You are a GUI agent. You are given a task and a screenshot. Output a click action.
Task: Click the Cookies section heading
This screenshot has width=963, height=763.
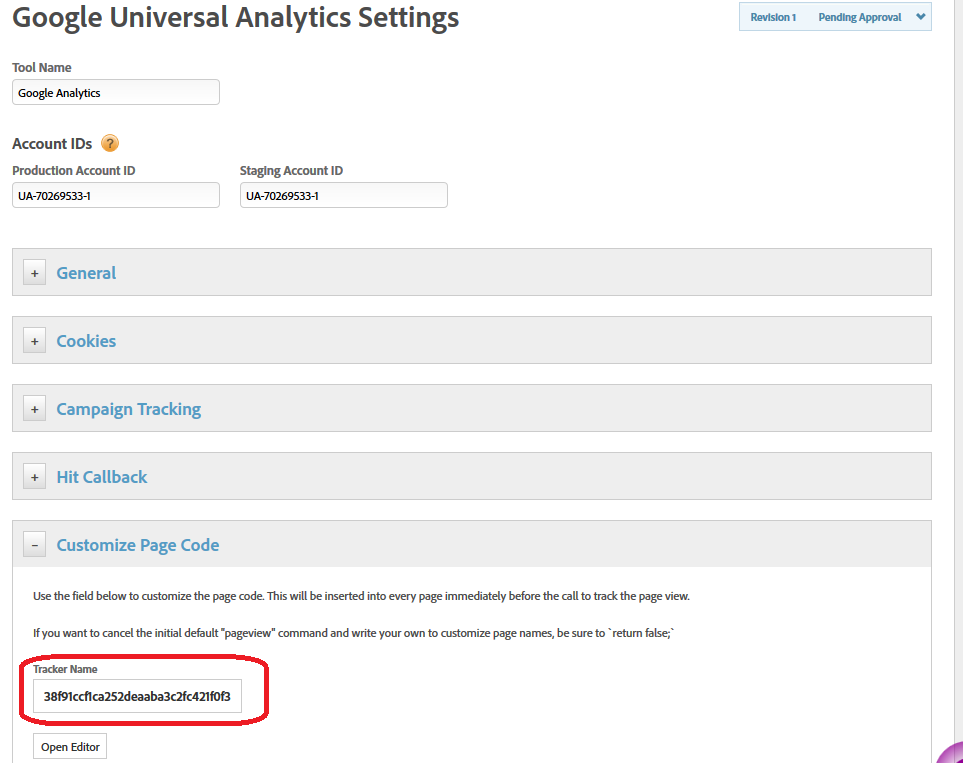point(86,341)
